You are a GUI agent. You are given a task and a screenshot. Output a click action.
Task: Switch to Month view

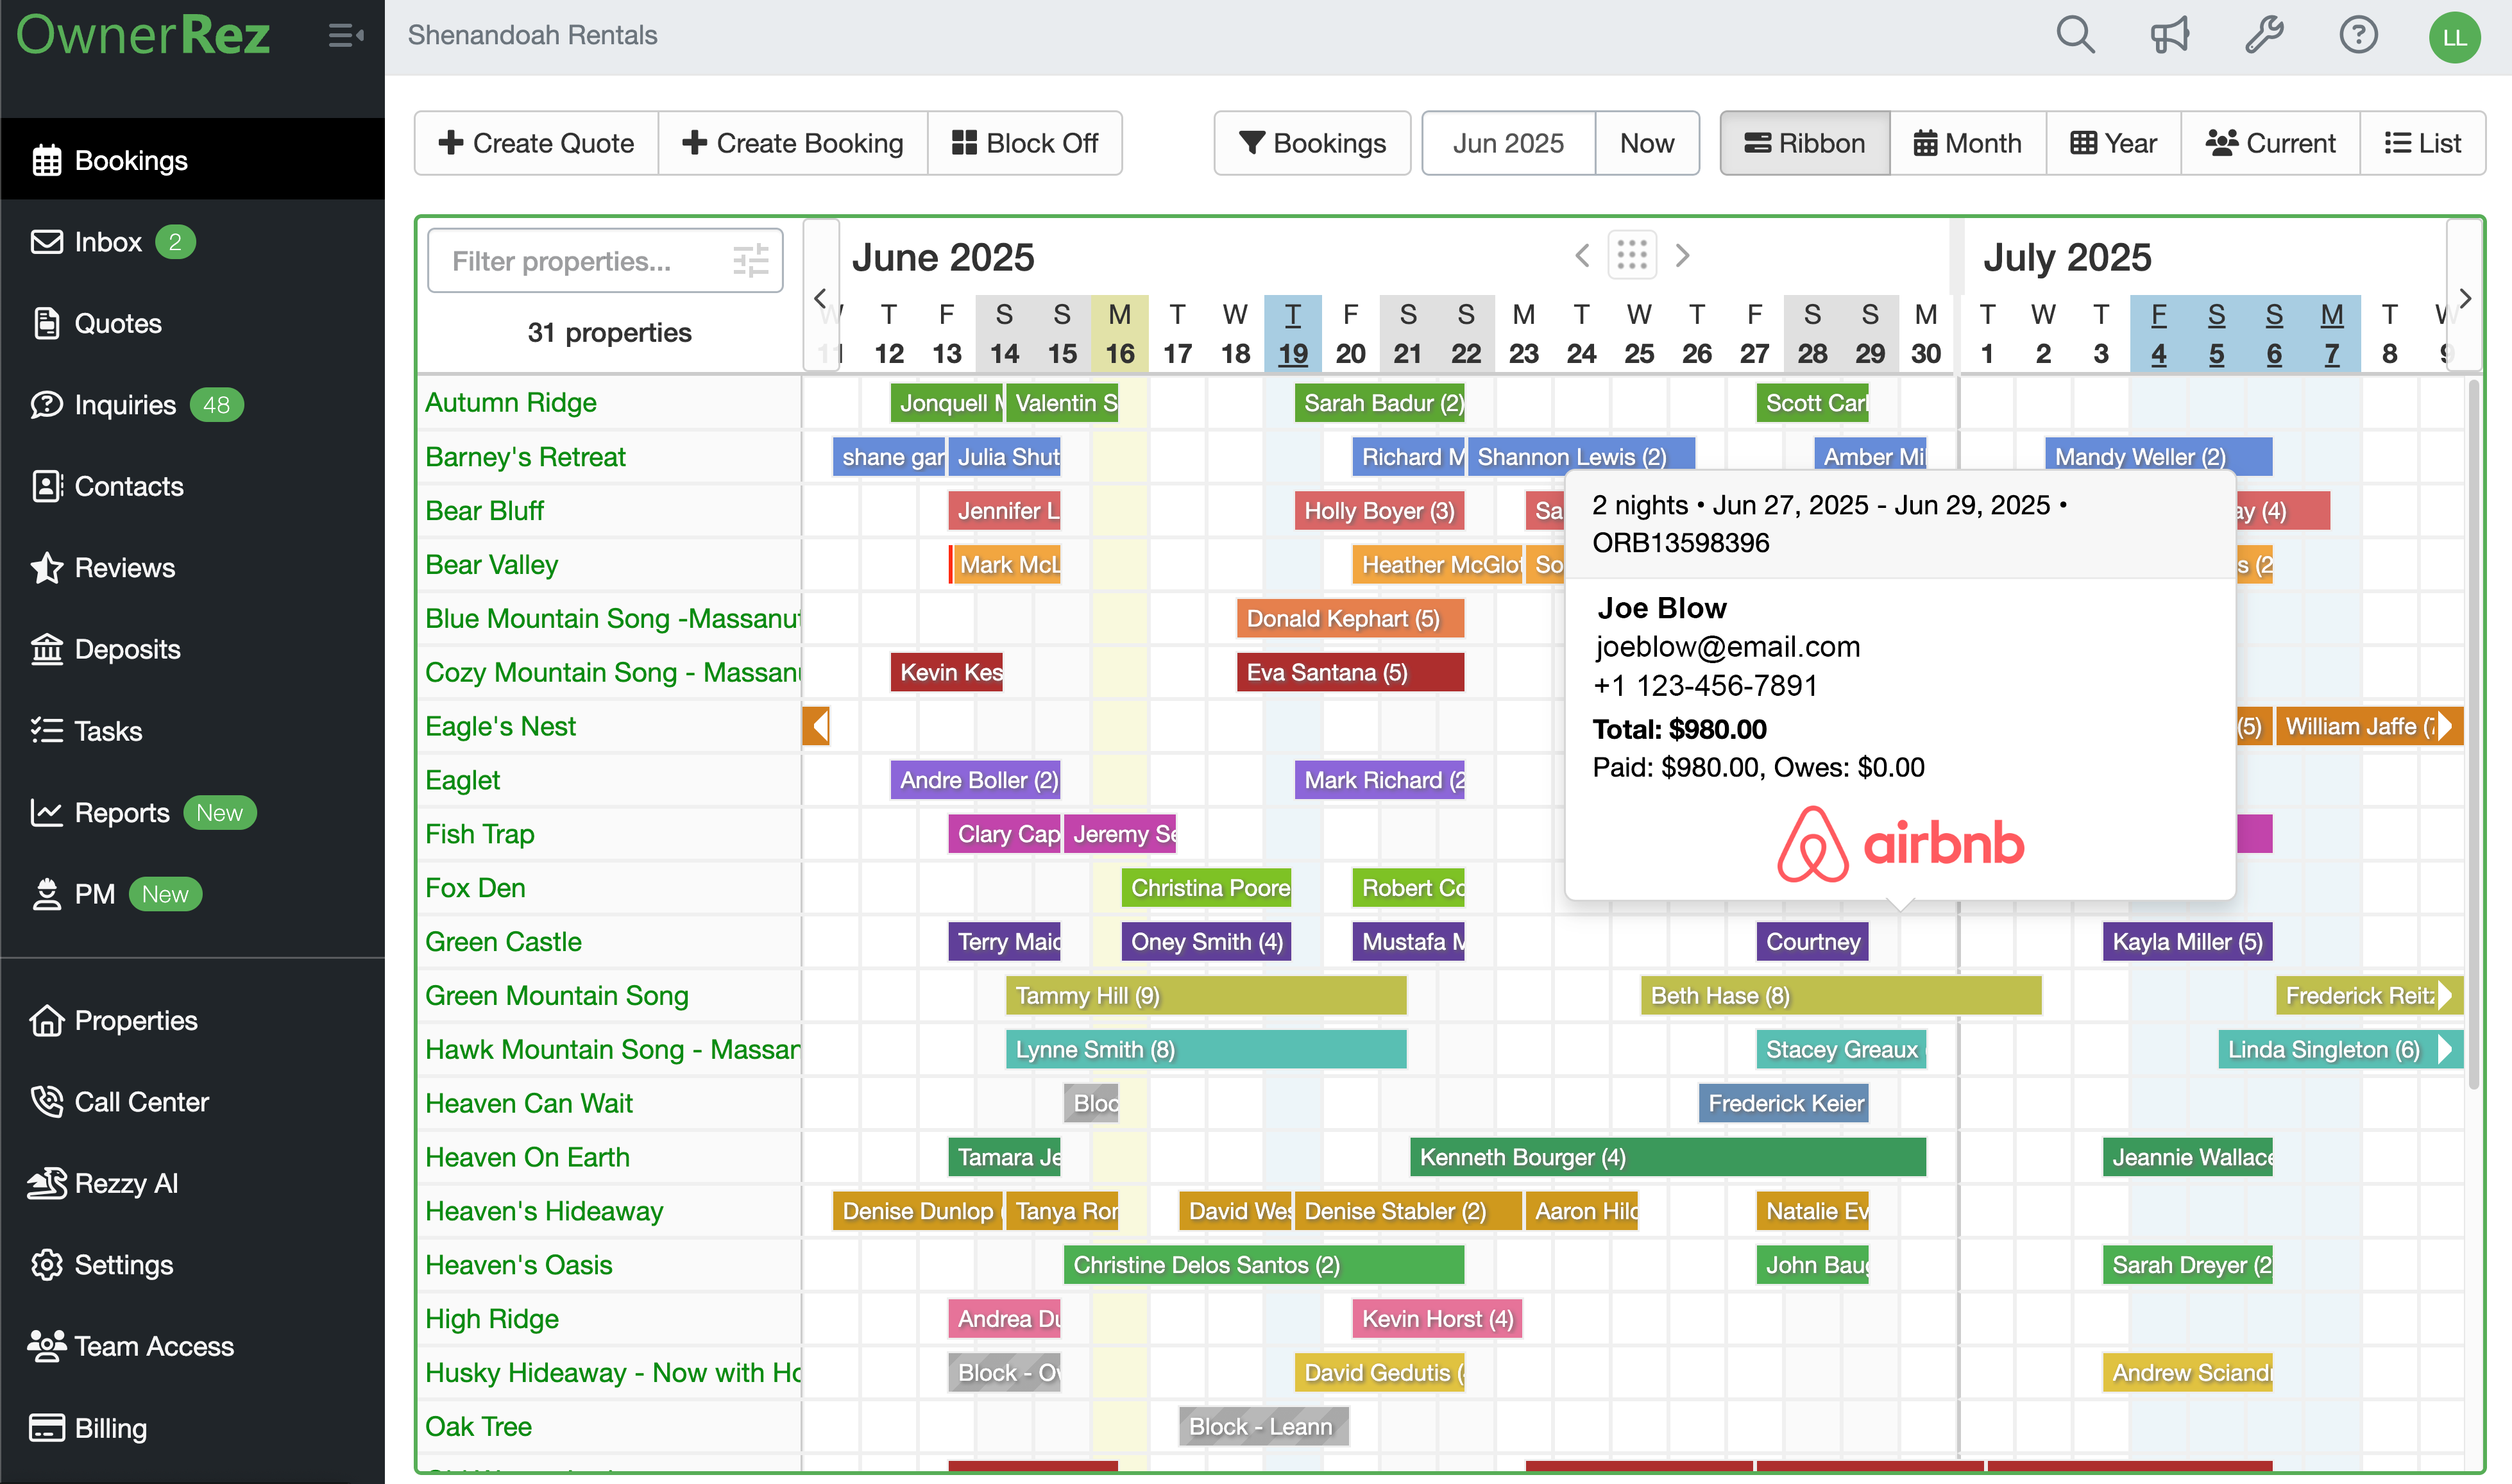pyautogui.click(x=1968, y=143)
